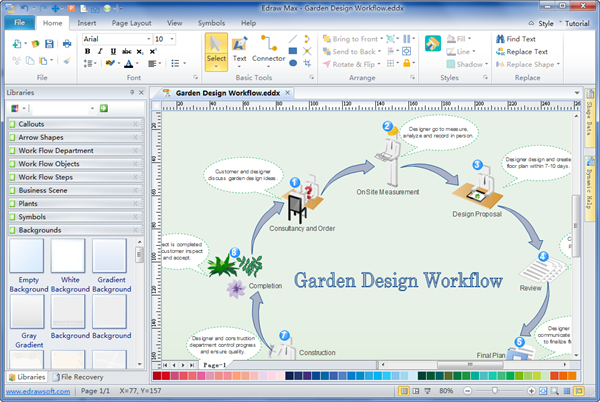600x402 pixels.
Task: Open the Page Layout ribbon tab
Action: pos(131,21)
